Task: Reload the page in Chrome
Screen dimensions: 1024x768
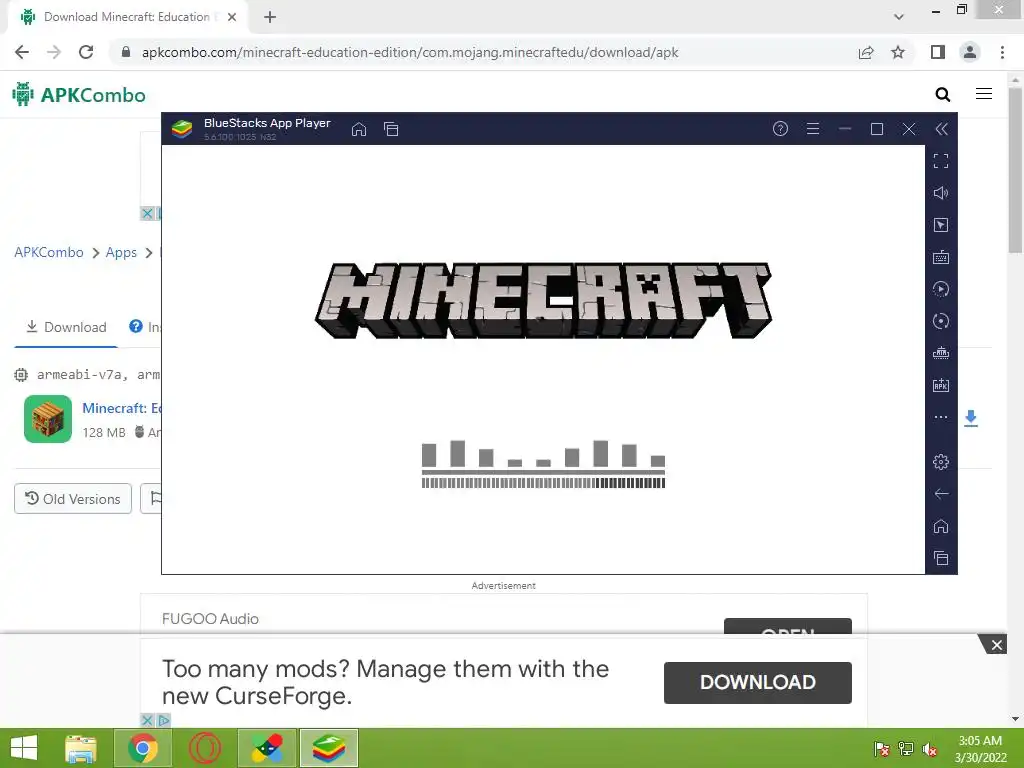Action: coord(86,52)
